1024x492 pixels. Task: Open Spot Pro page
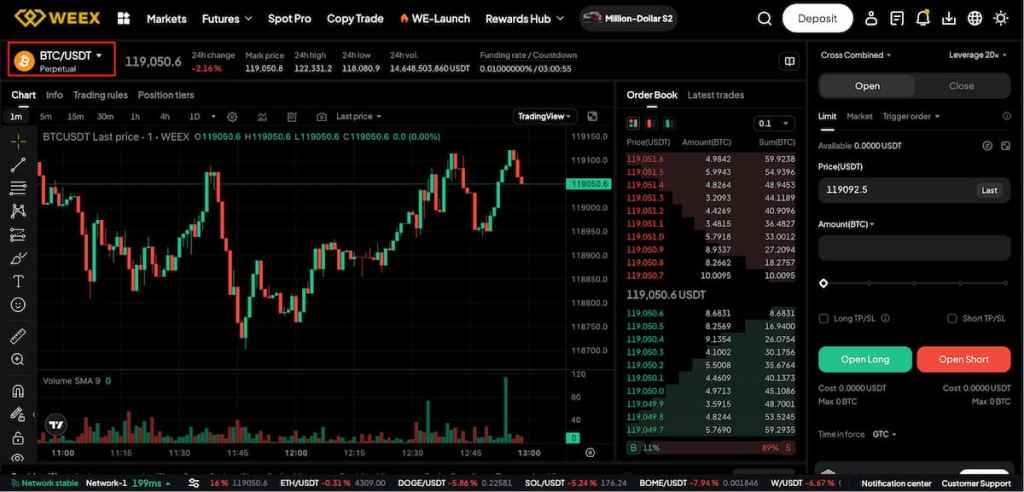tap(289, 18)
